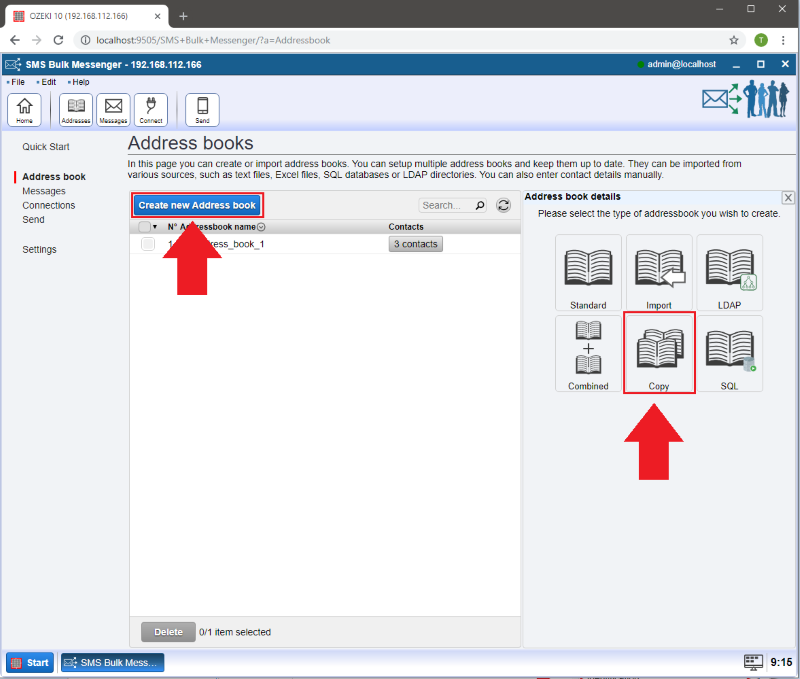Tick the select-all checkbox in list header
The image size is (800, 679).
144,227
